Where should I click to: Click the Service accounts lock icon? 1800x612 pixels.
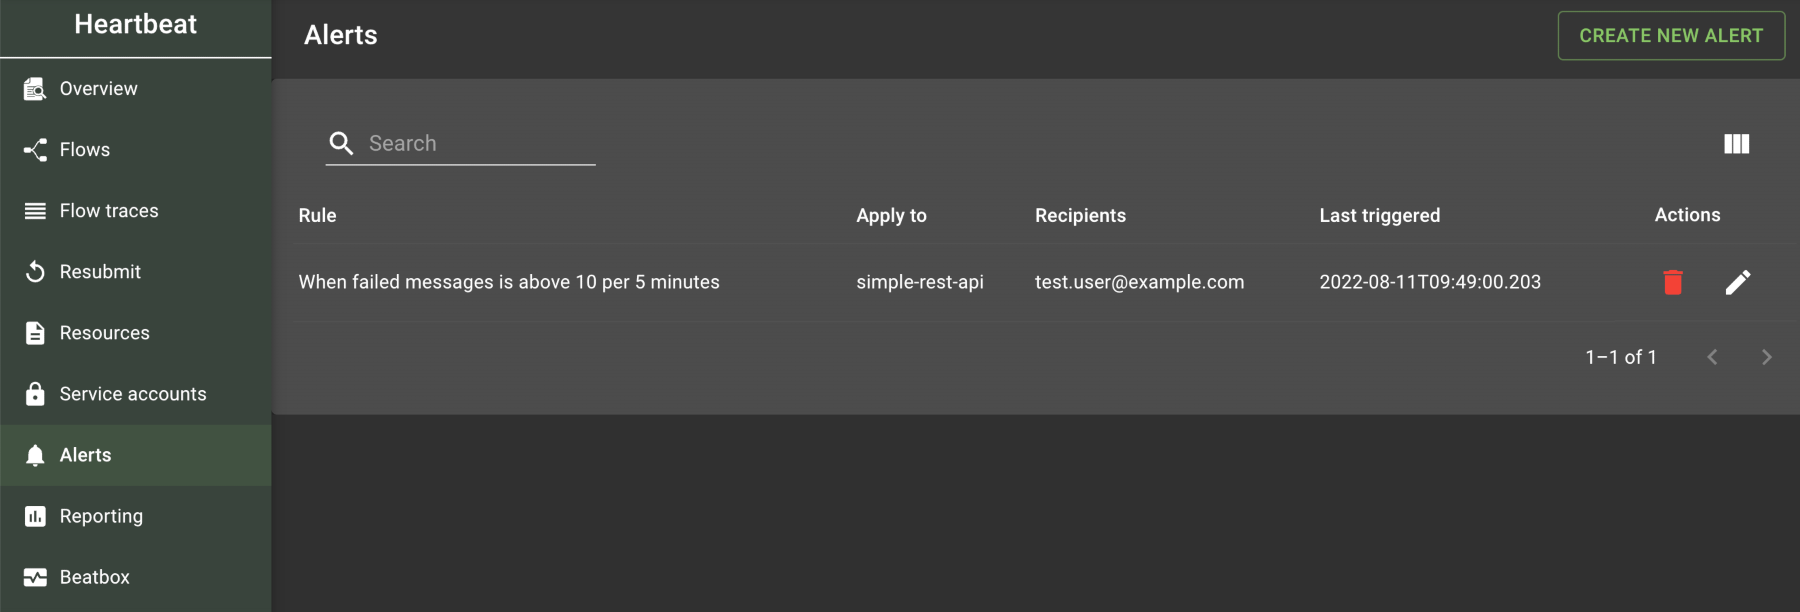(x=34, y=393)
